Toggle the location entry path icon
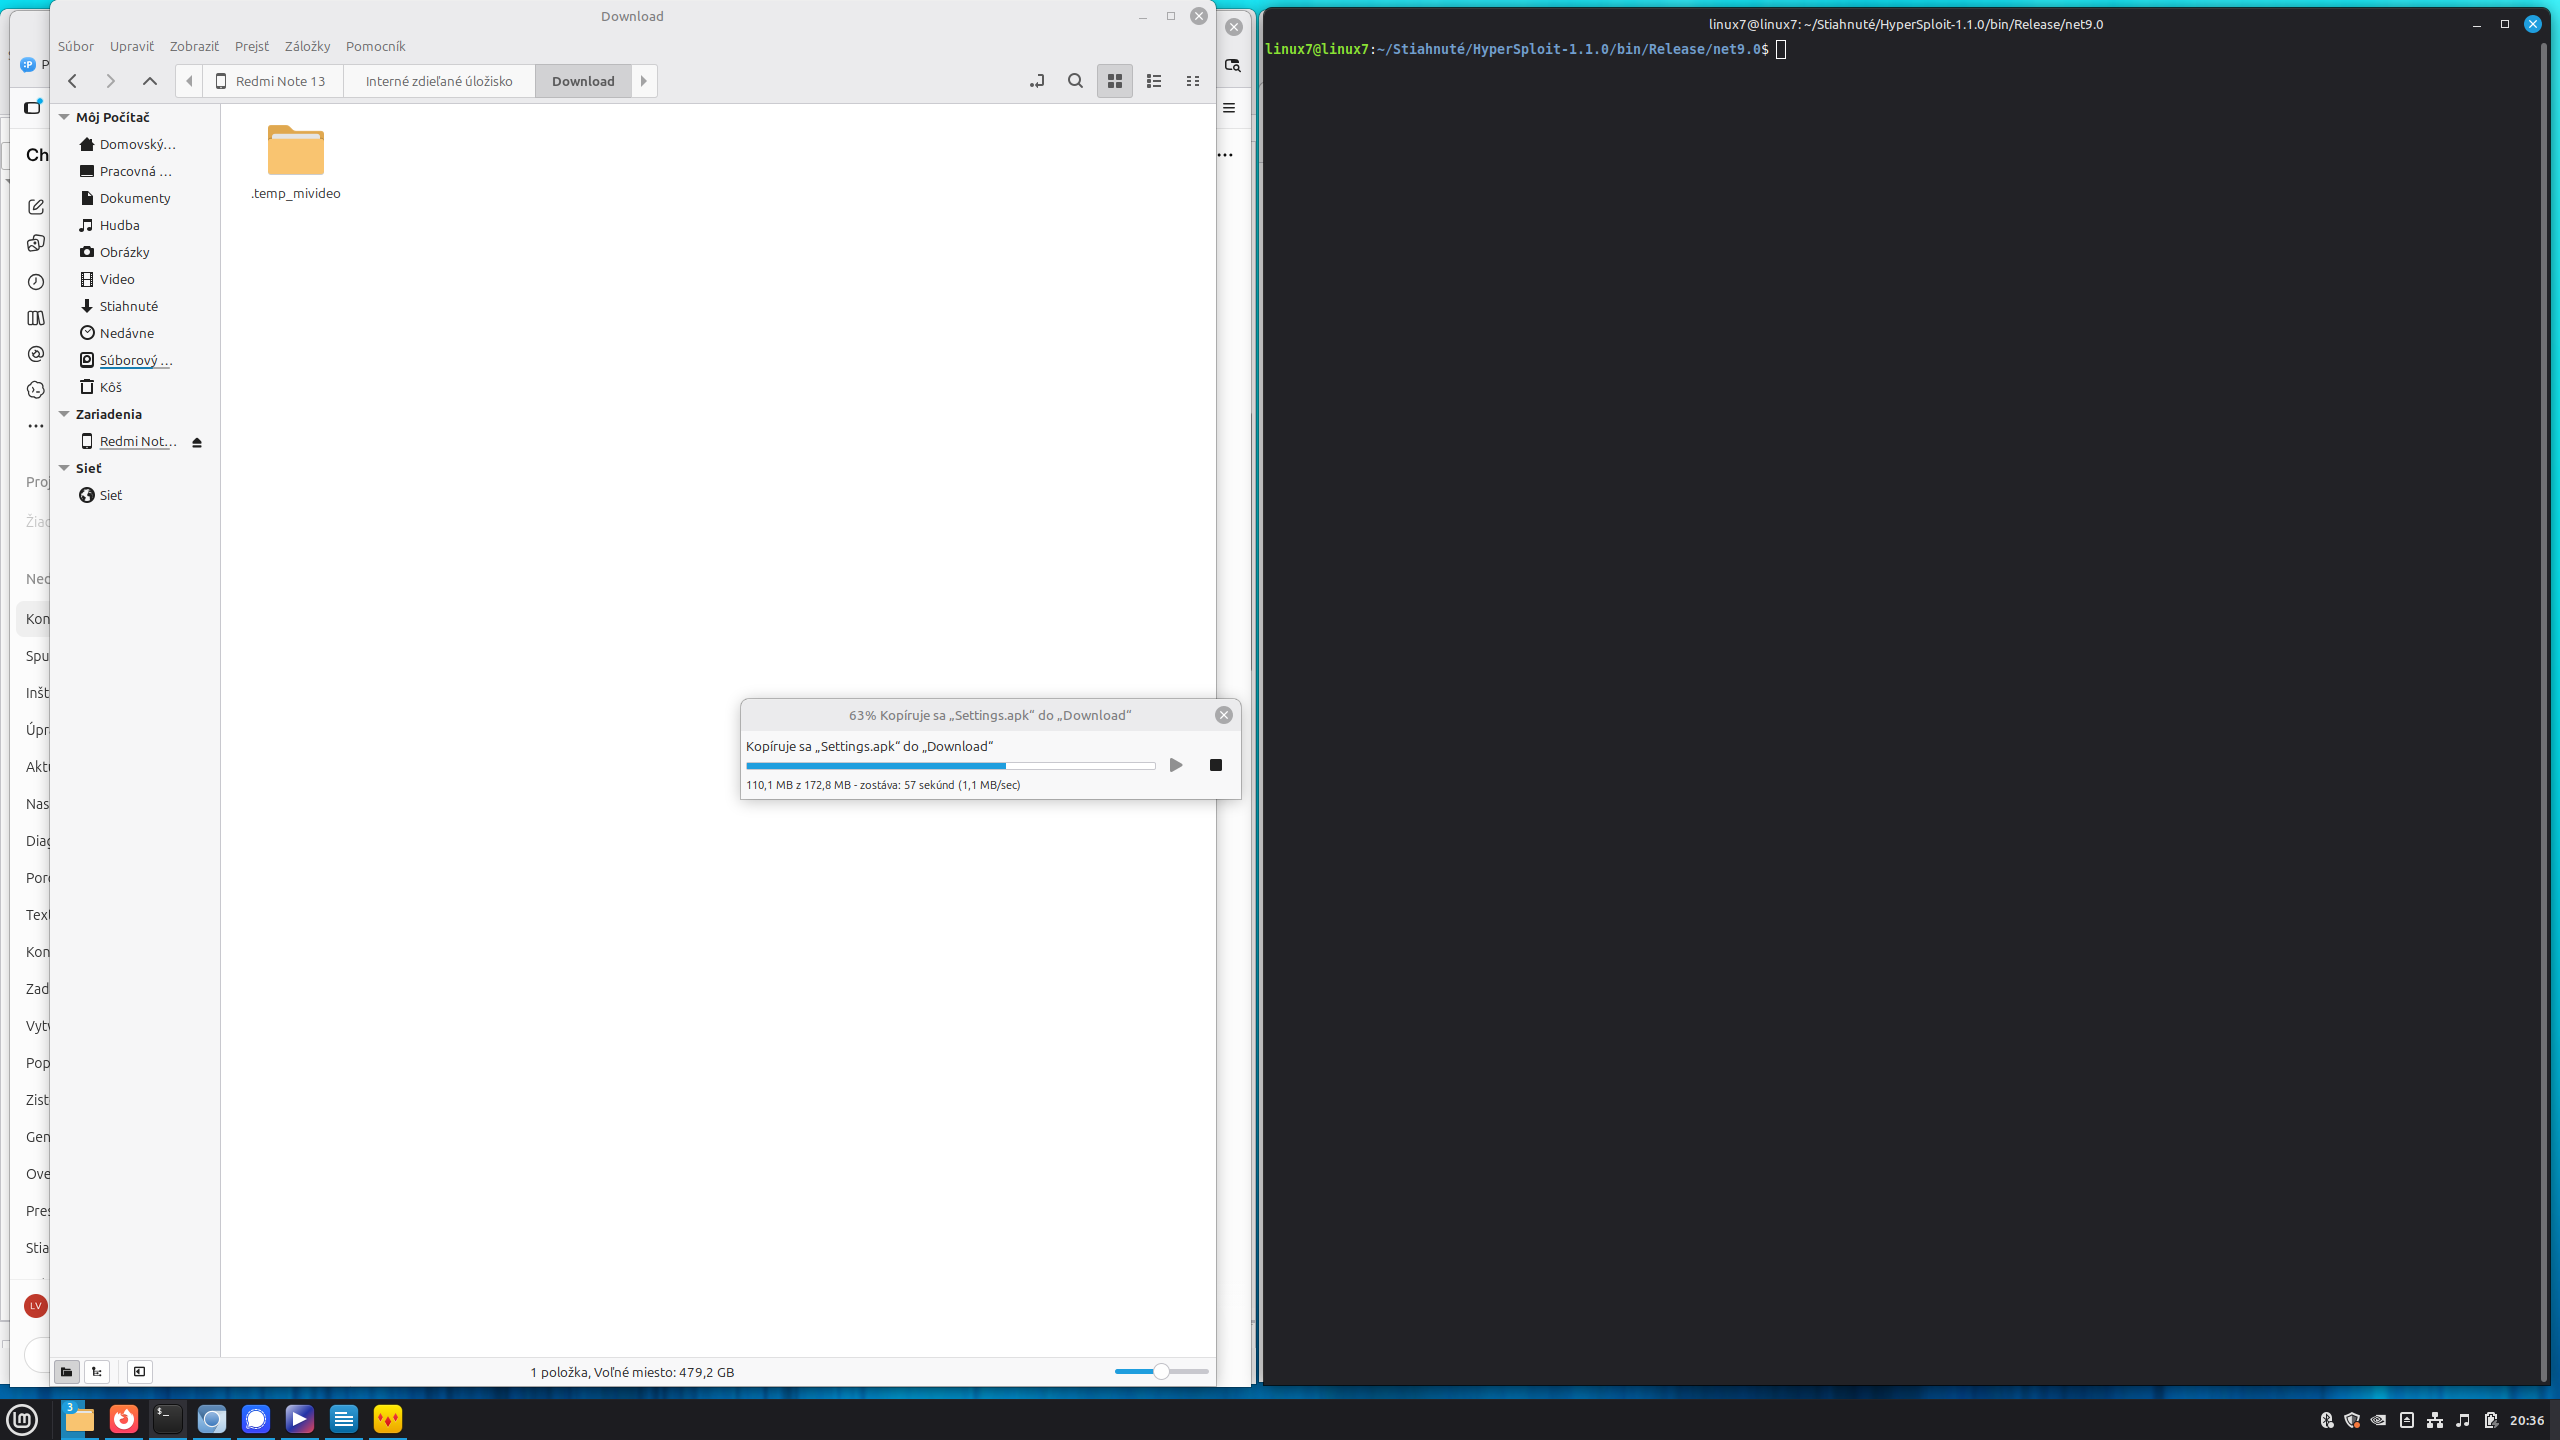The width and height of the screenshot is (2560, 1440). click(x=1037, y=81)
